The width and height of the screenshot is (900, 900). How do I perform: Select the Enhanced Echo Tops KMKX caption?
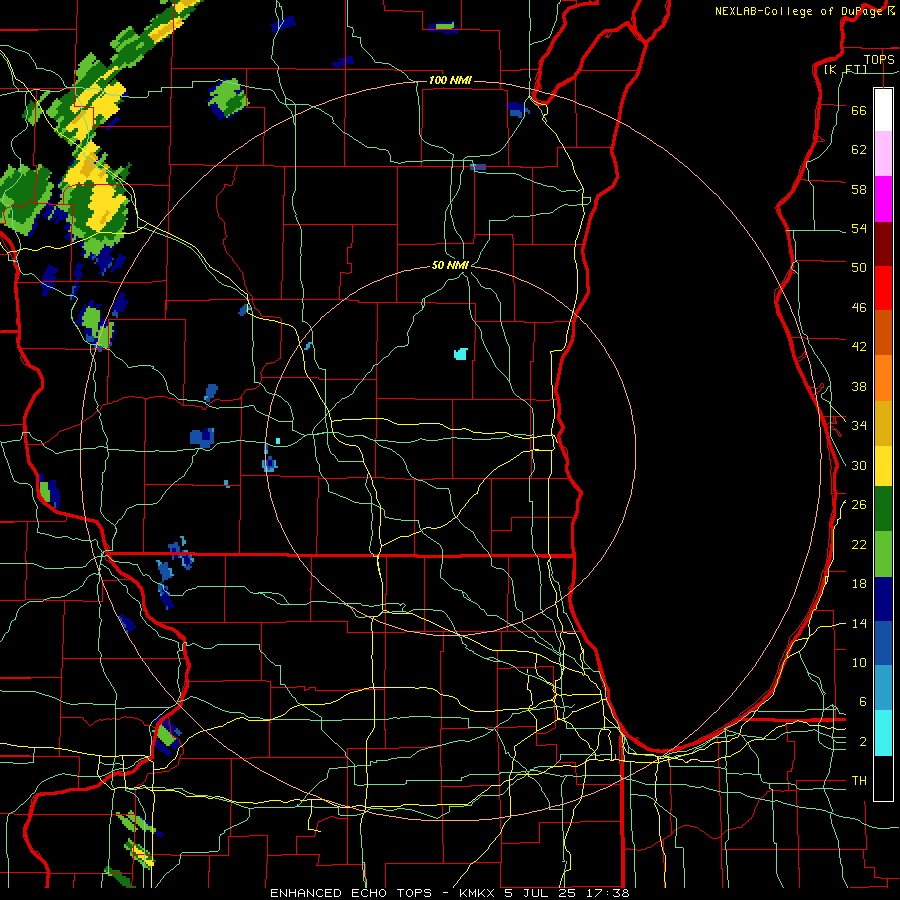point(449,893)
